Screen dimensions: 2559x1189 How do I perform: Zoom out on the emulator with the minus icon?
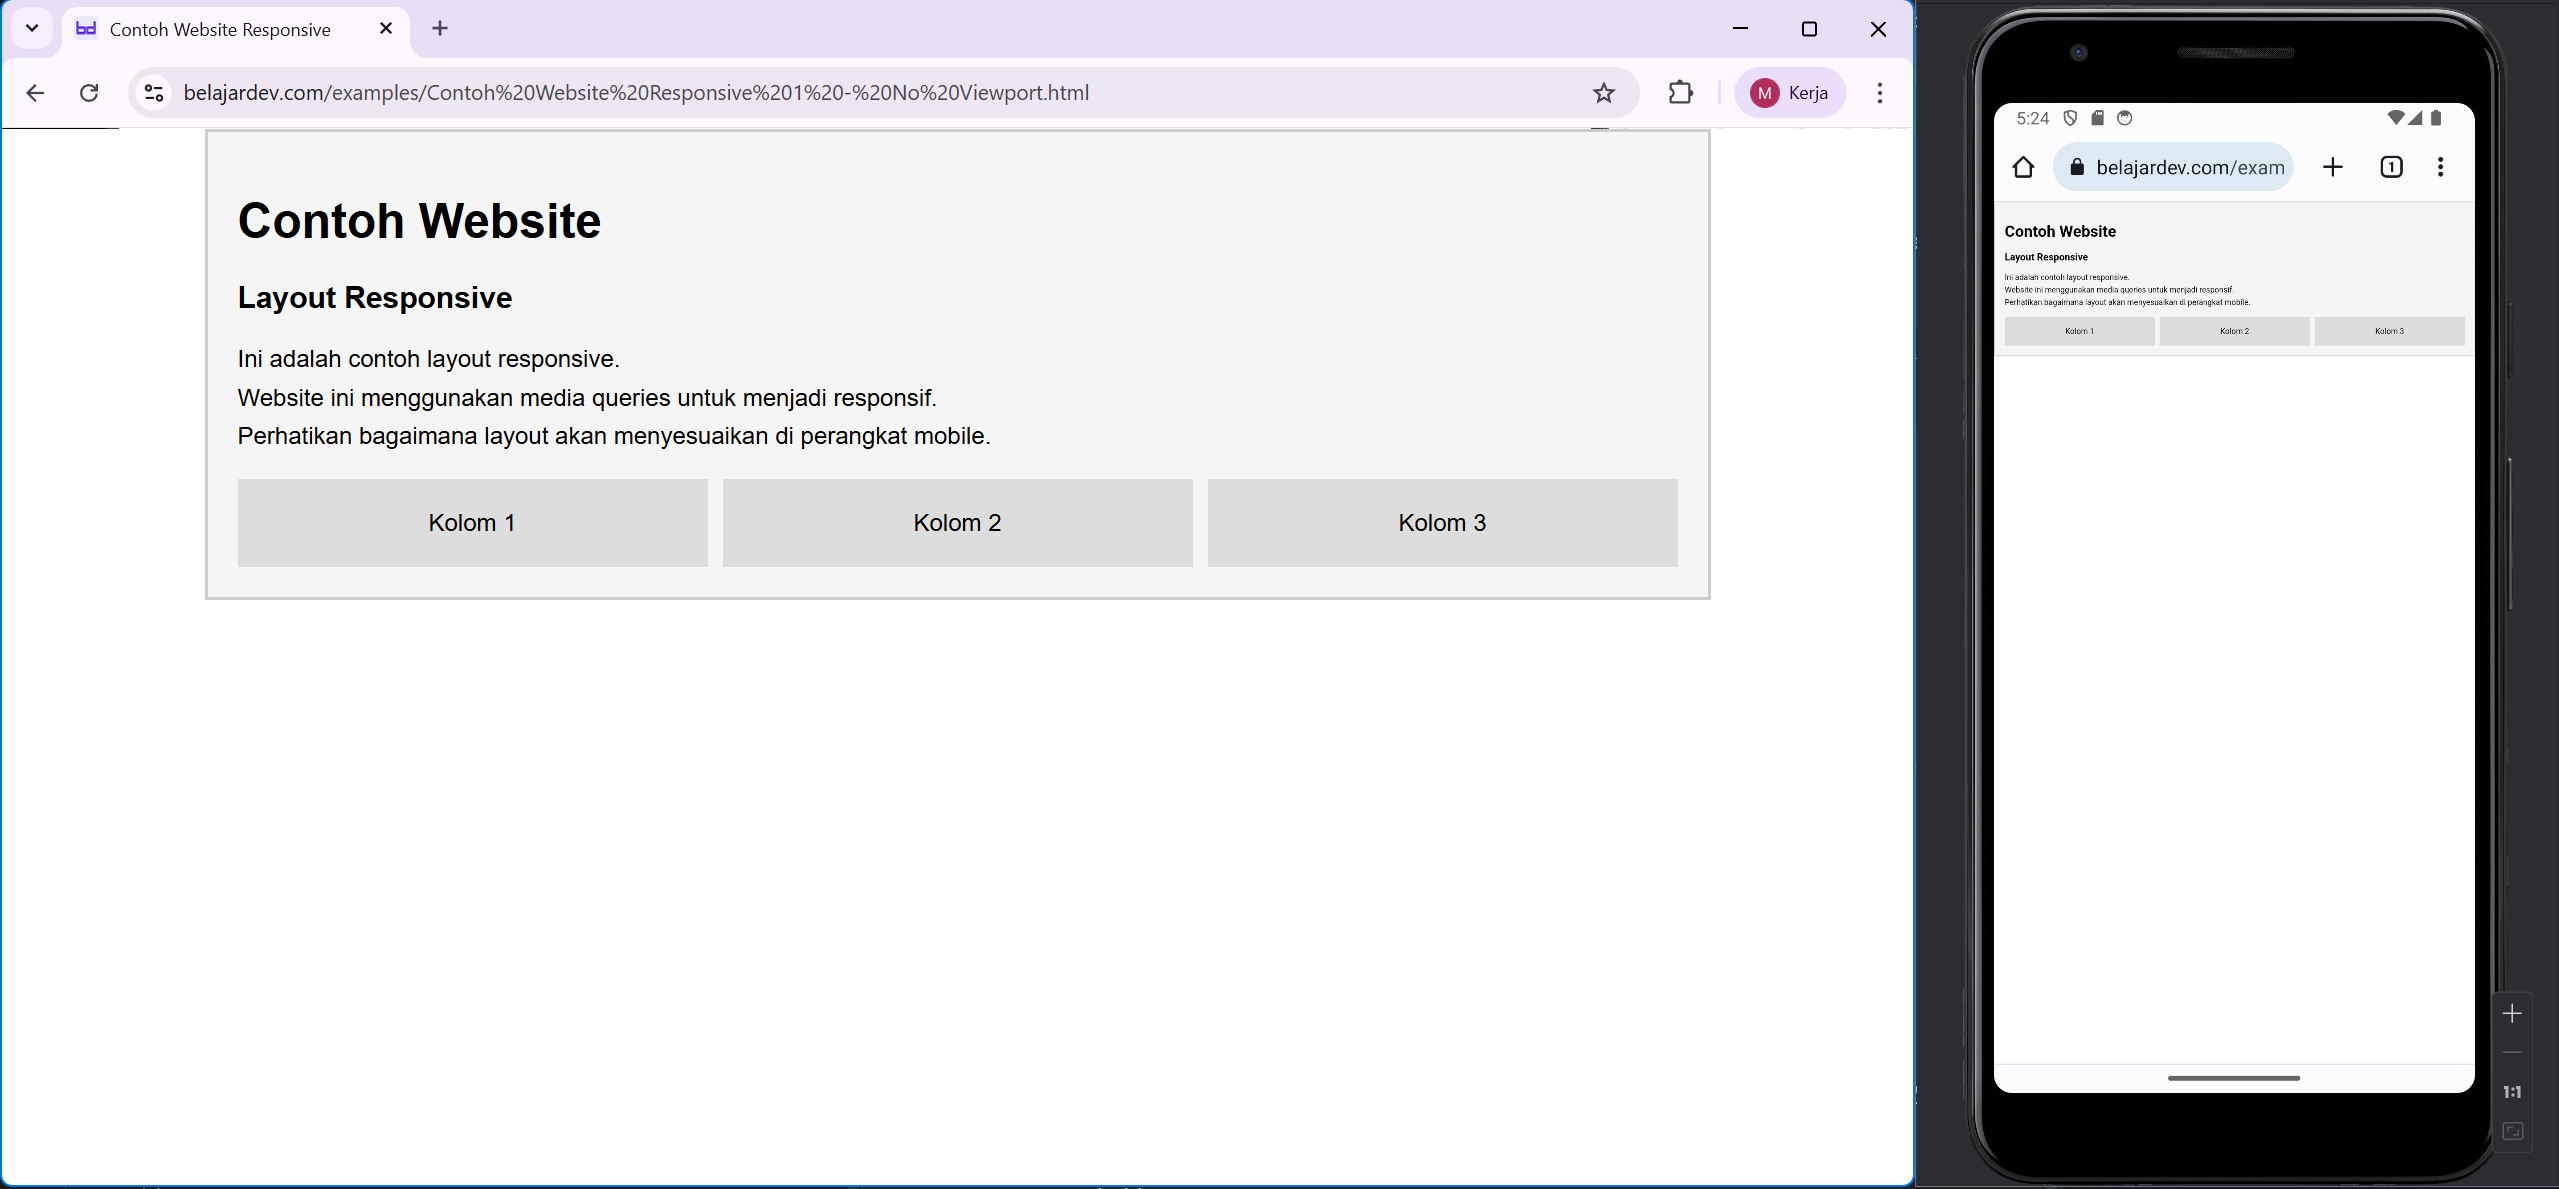pyautogui.click(x=2512, y=1052)
